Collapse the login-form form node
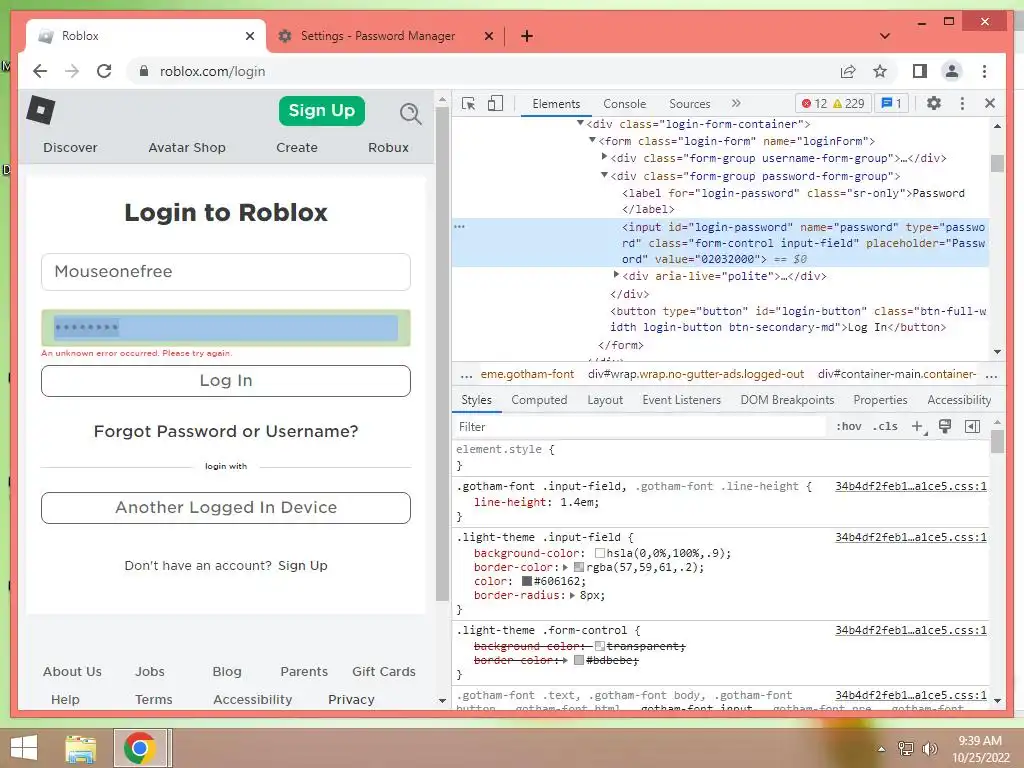1024x768 pixels. click(x=592, y=140)
